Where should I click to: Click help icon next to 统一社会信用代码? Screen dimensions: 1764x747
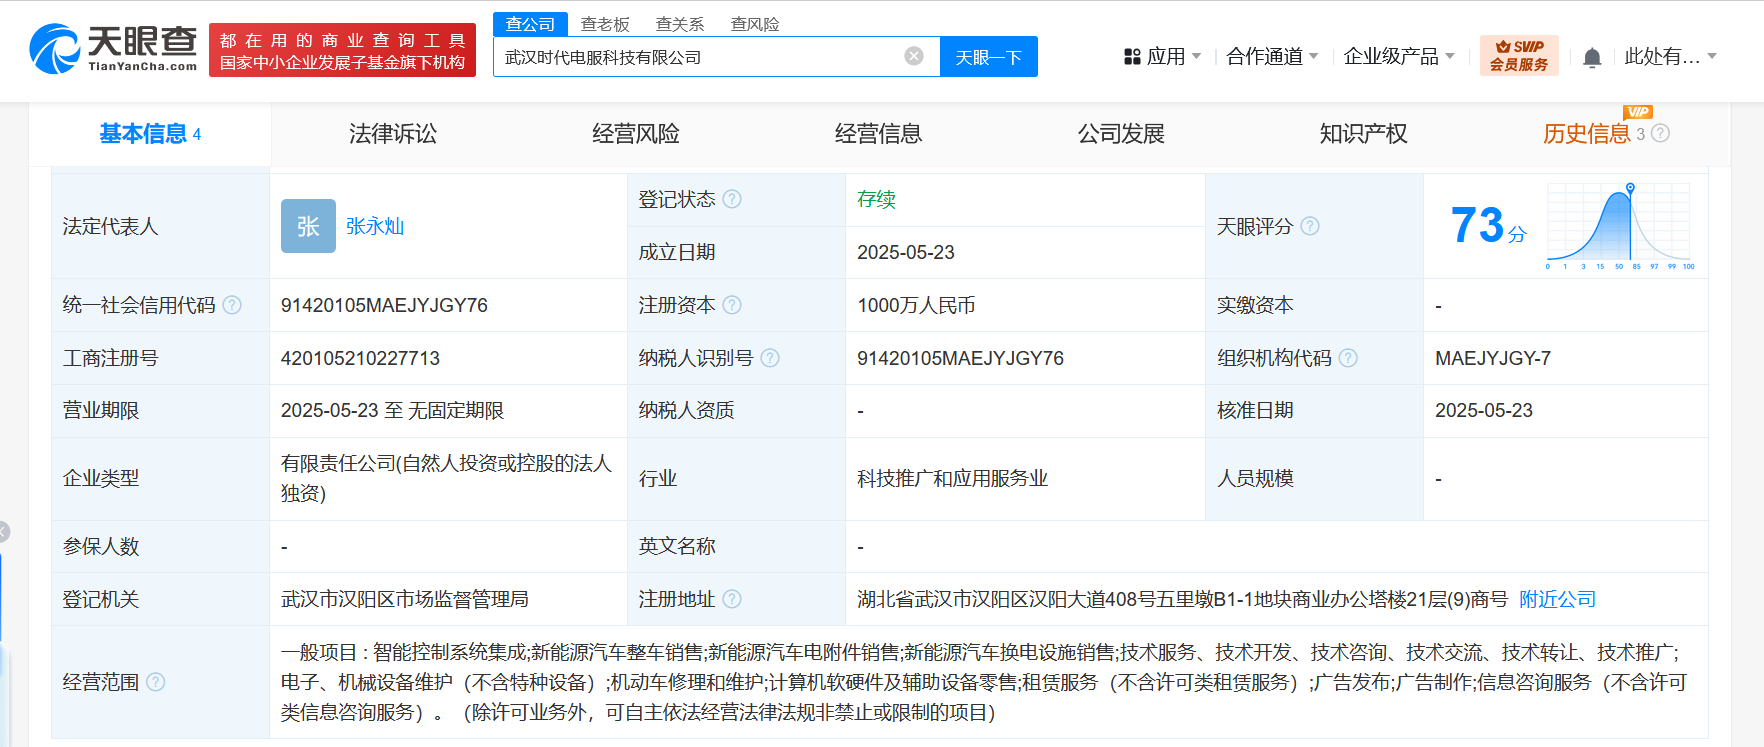click(232, 305)
